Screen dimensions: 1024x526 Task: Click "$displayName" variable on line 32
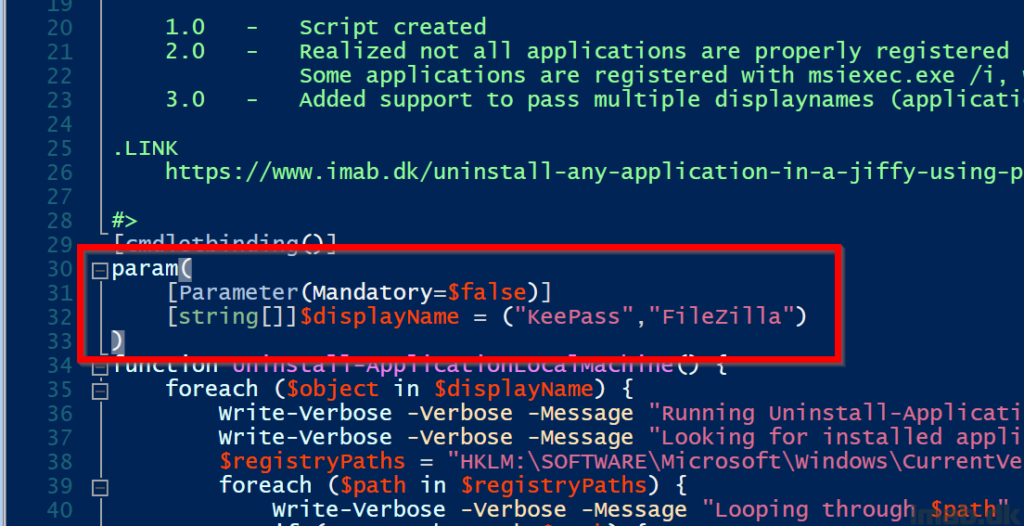(379, 317)
